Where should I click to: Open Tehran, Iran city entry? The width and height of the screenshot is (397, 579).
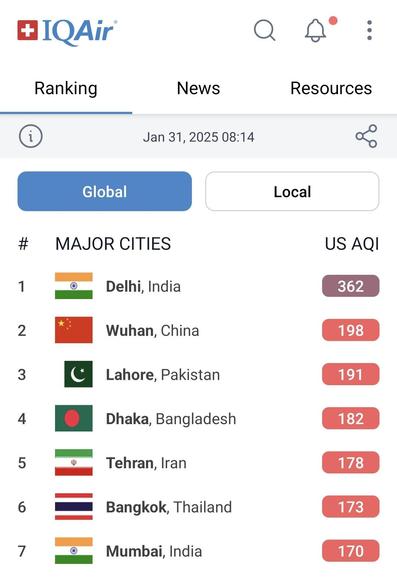(x=198, y=463)
